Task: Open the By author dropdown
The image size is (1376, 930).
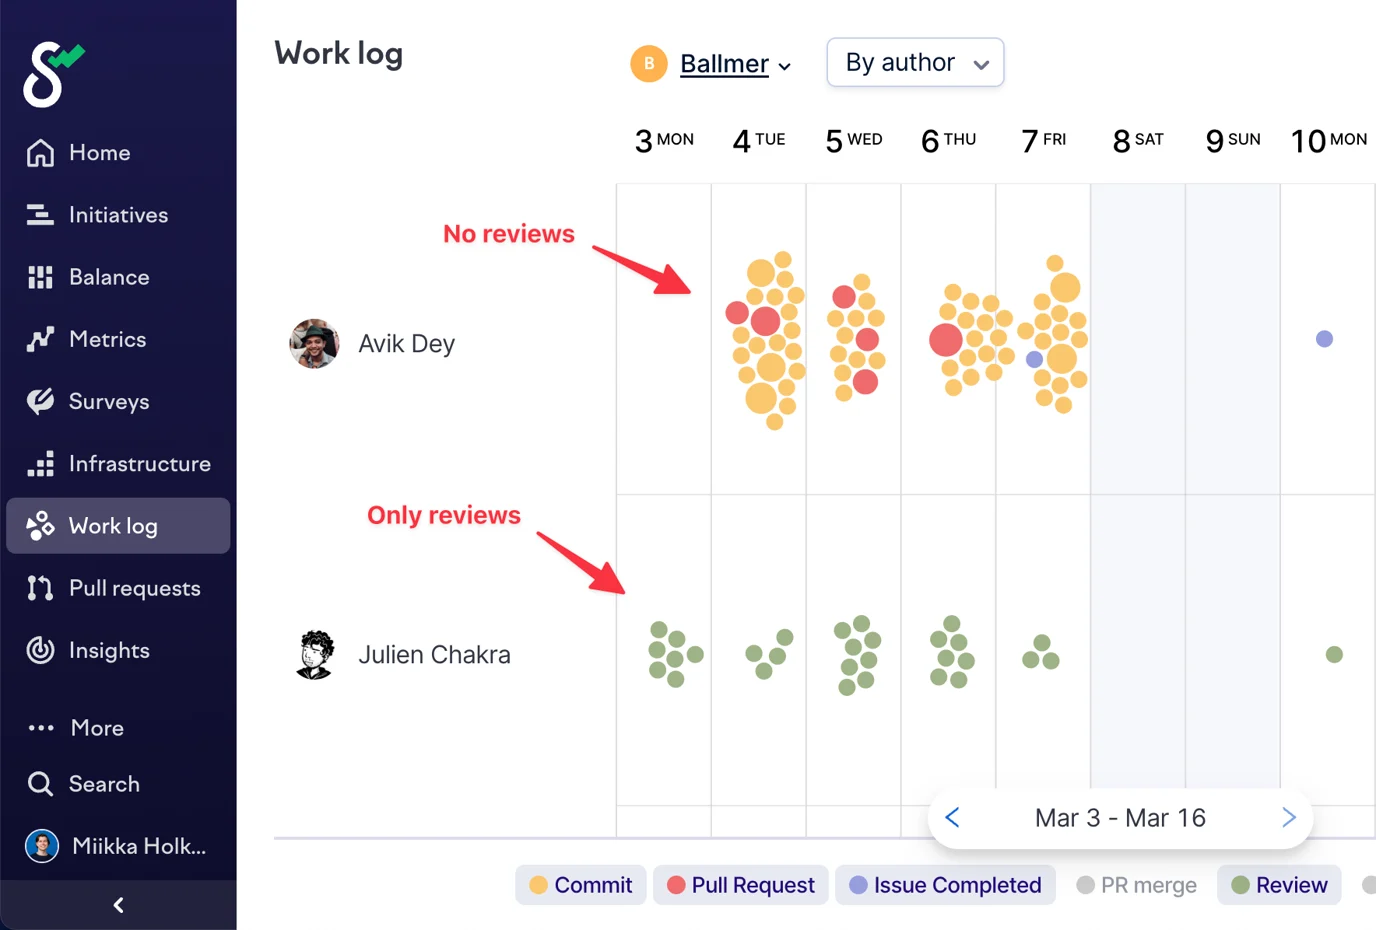Action: (x=915, y=62)
